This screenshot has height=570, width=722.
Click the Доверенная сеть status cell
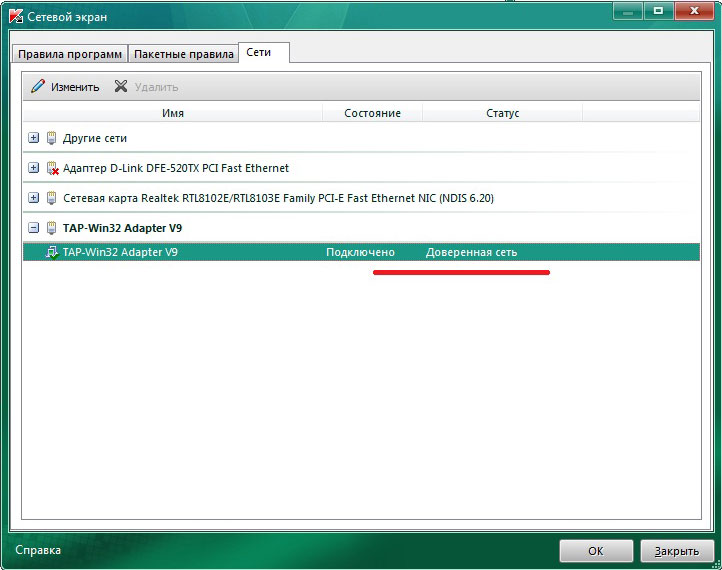(x=471, y=252)
